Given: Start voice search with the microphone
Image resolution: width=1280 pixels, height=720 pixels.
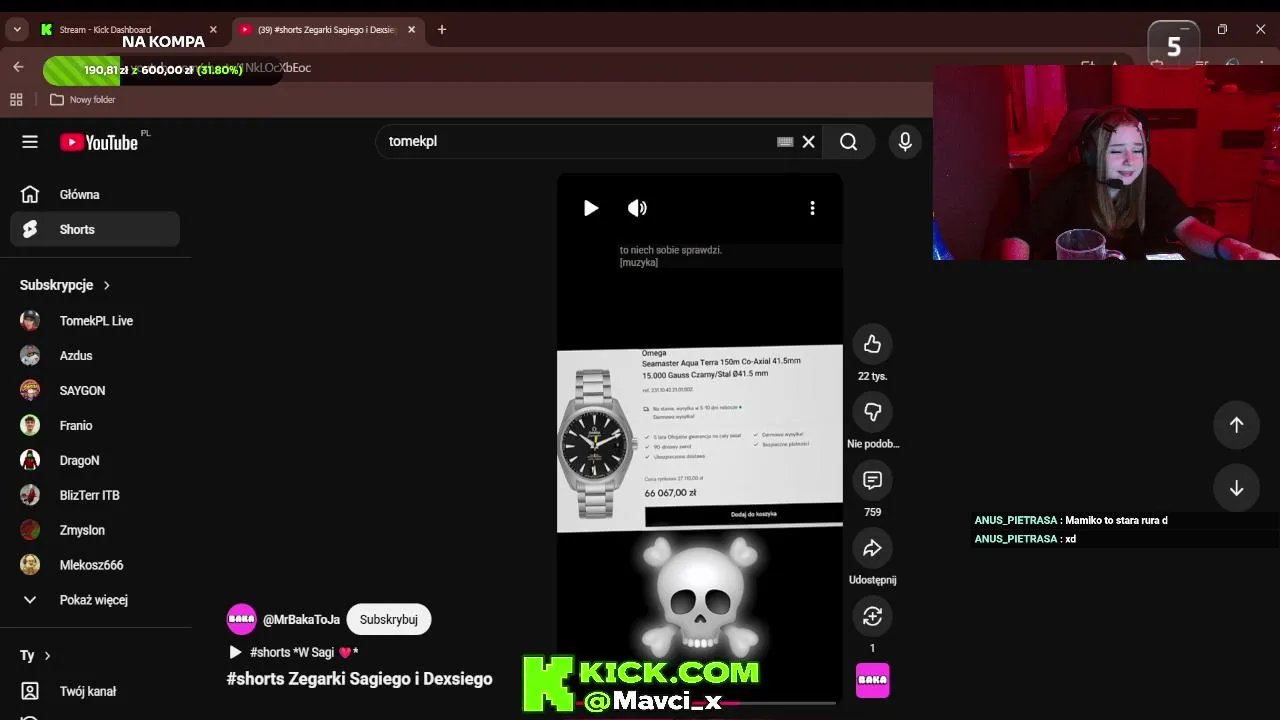Looking at the screenshot, I should [905, 142].
